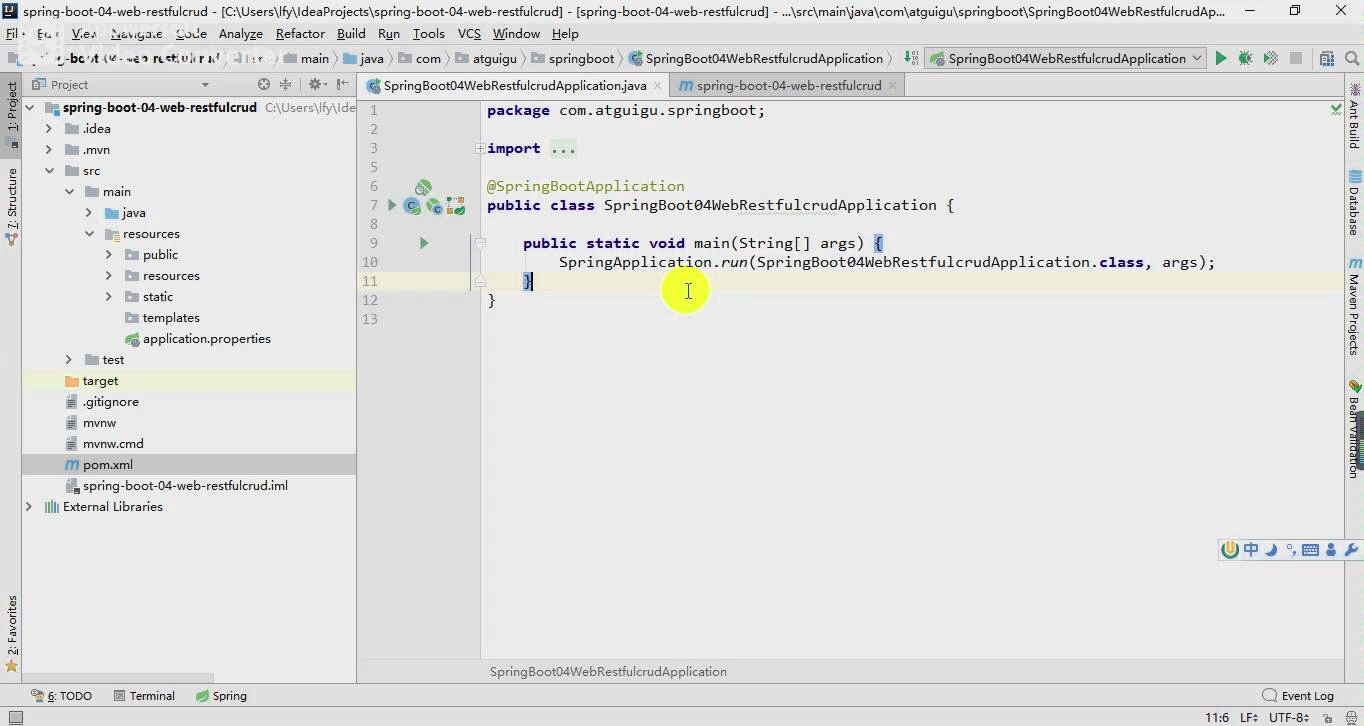Screen dimensions: 1364x726
Task: Run with Coverage icon in toolbar
Action: tap(1270, 58)
